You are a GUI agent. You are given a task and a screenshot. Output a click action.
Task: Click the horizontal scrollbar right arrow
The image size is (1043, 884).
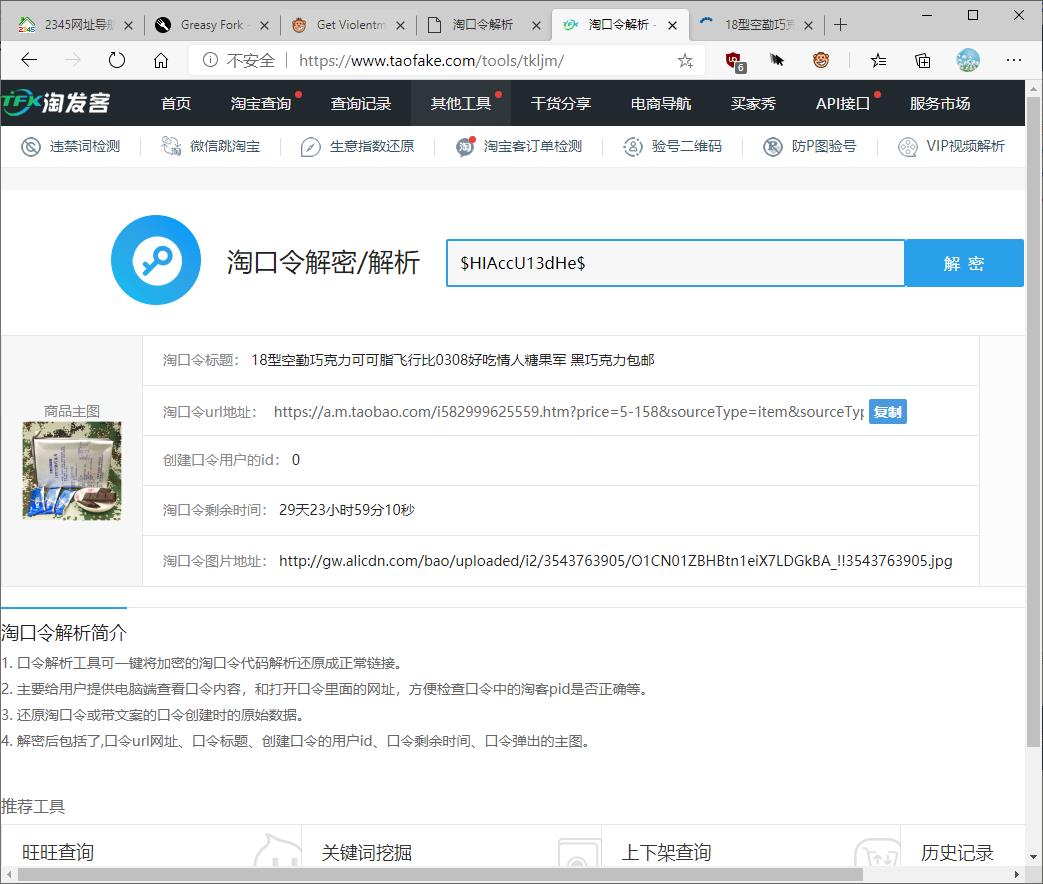point(1016,874)
